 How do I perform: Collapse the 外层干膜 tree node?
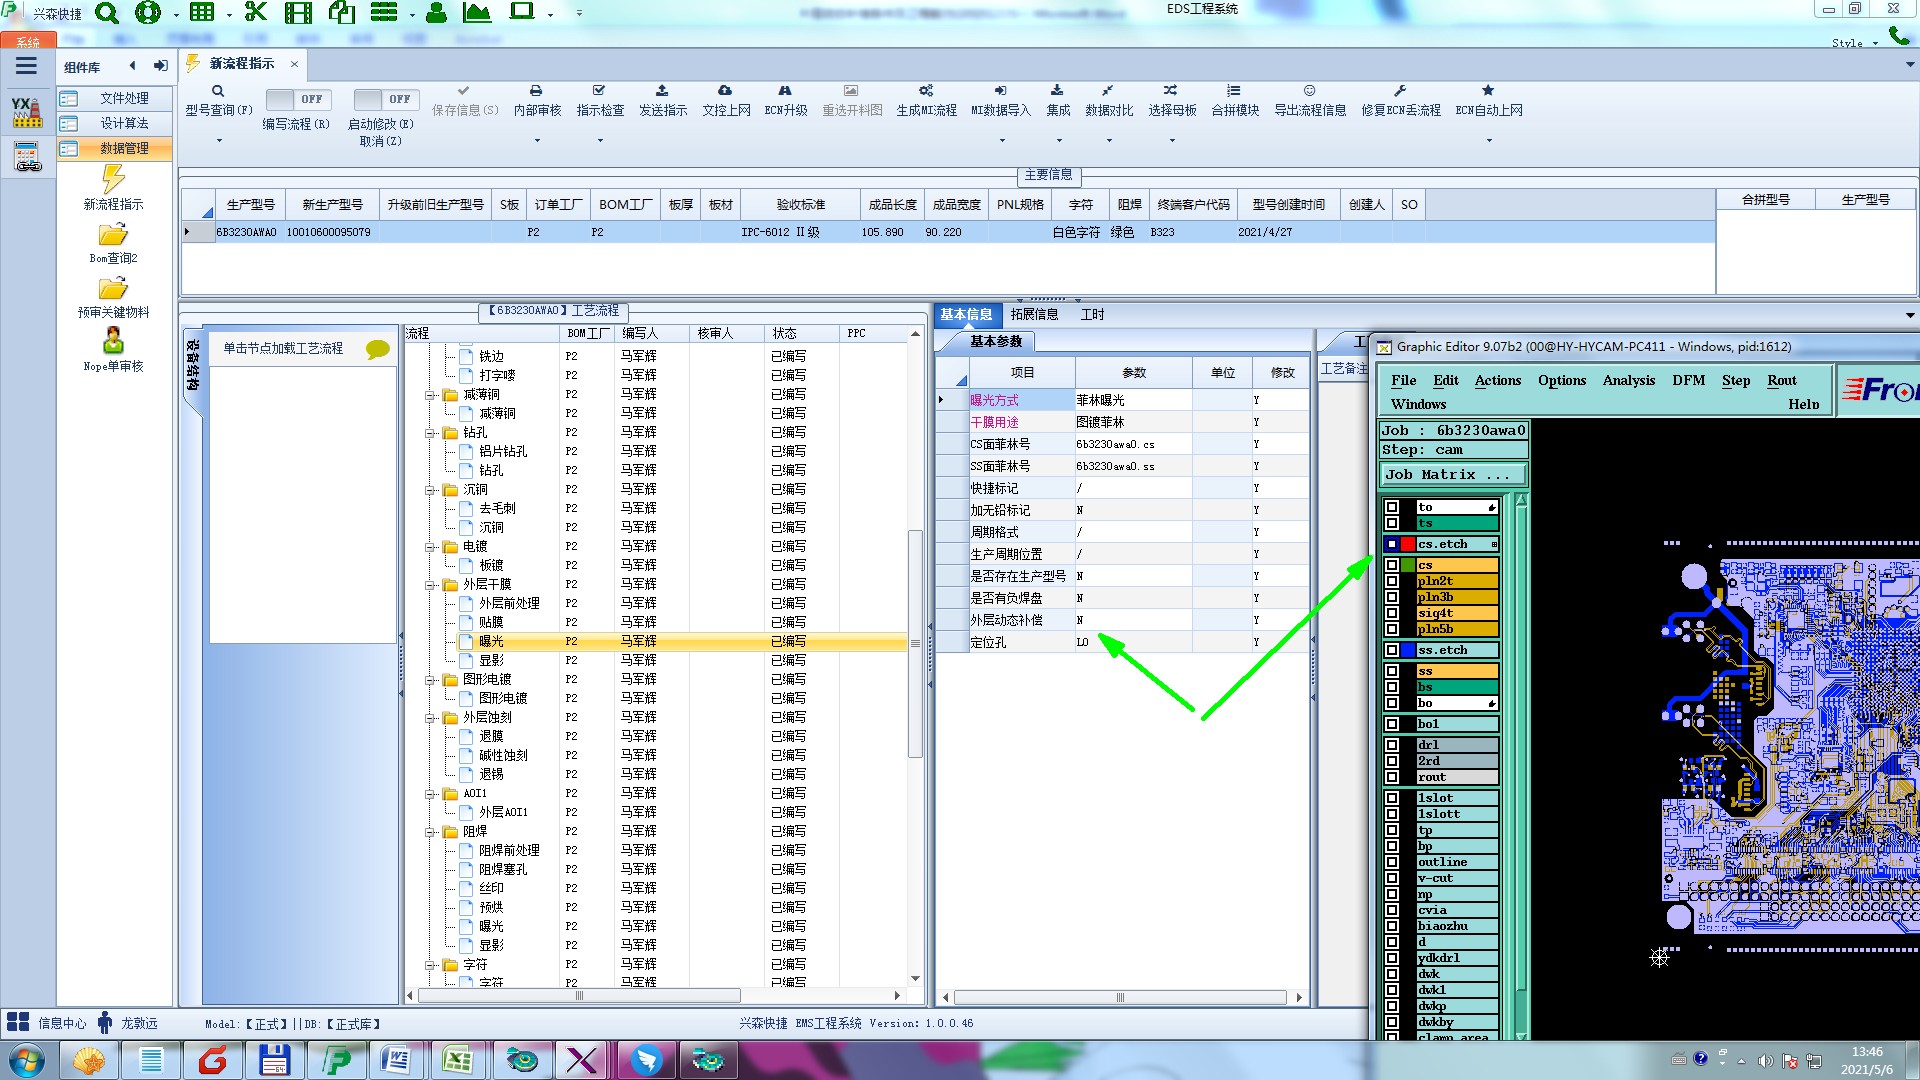[x=431, y=585]
